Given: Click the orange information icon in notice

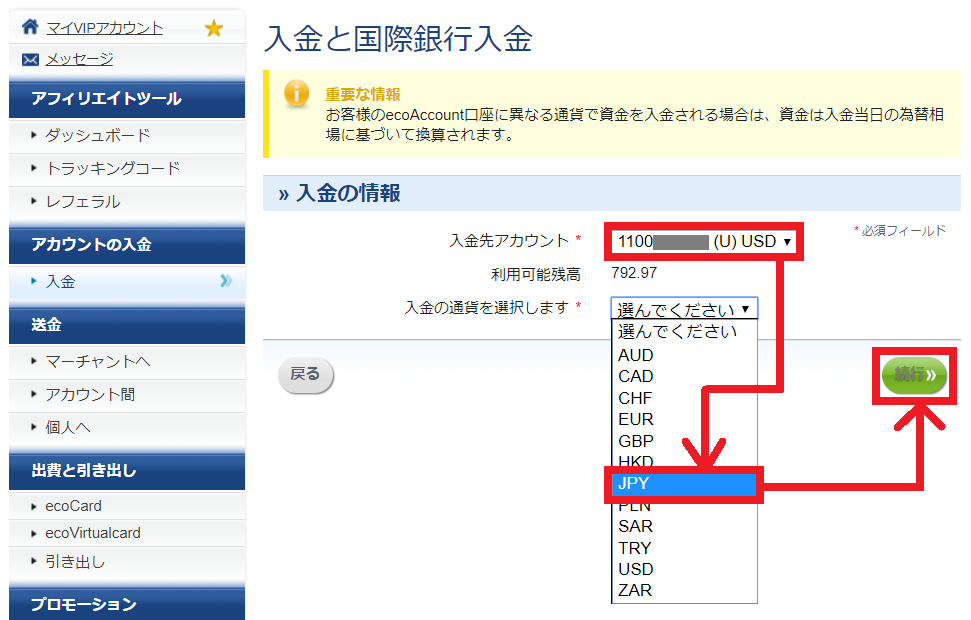Looking at the screenshot, I should pos(297,94).
